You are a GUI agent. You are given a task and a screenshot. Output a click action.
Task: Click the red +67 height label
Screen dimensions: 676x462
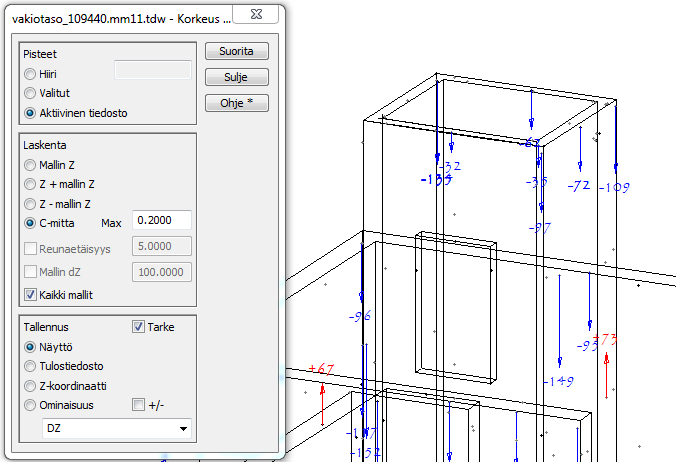pos(321,370)
